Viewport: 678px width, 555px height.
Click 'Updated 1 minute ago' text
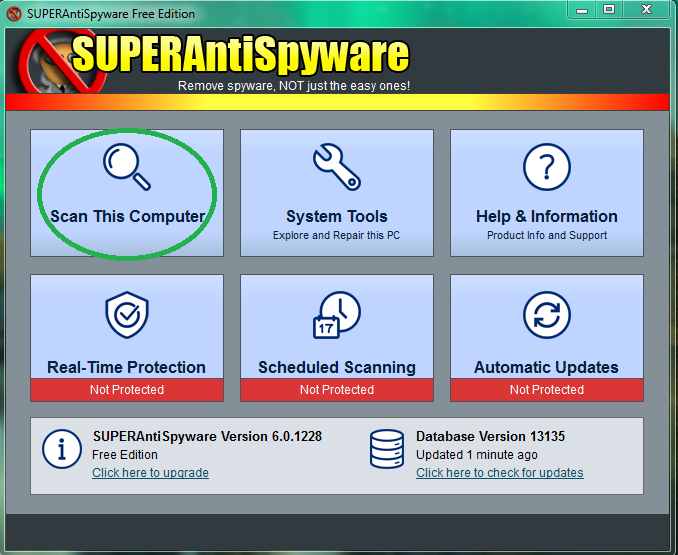(477, 455)
